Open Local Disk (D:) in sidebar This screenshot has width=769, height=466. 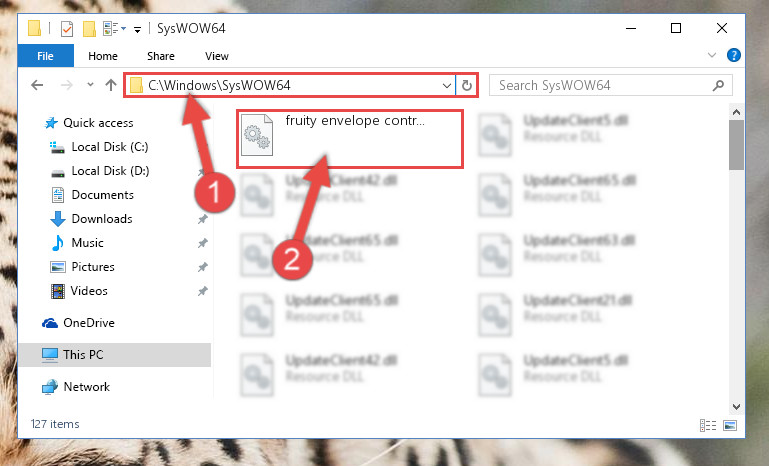click(x=110, y=171)
